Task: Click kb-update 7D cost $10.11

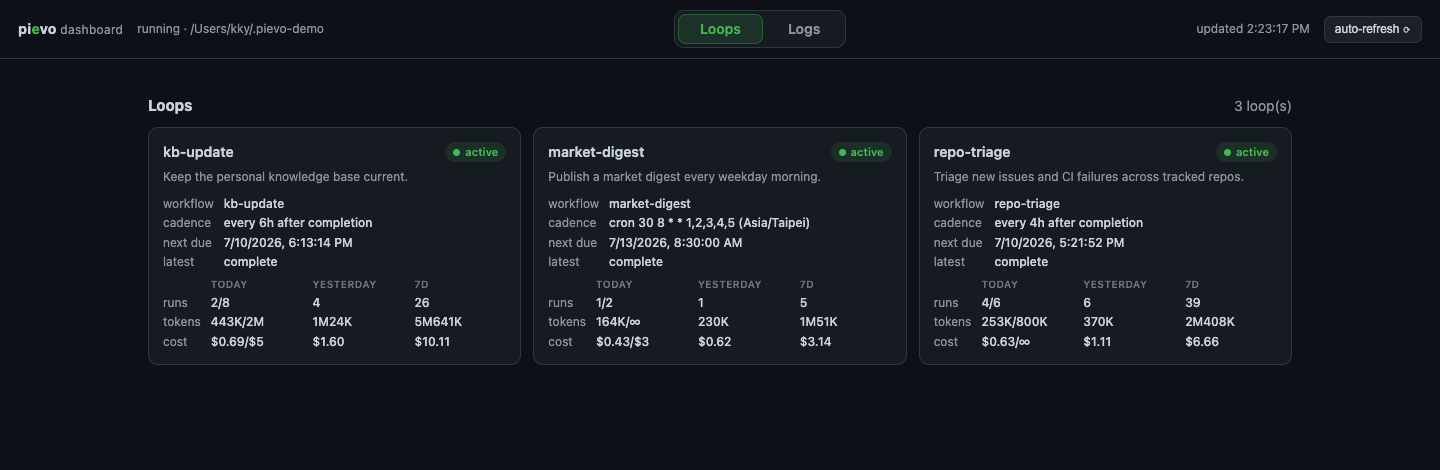Action: 432,341
